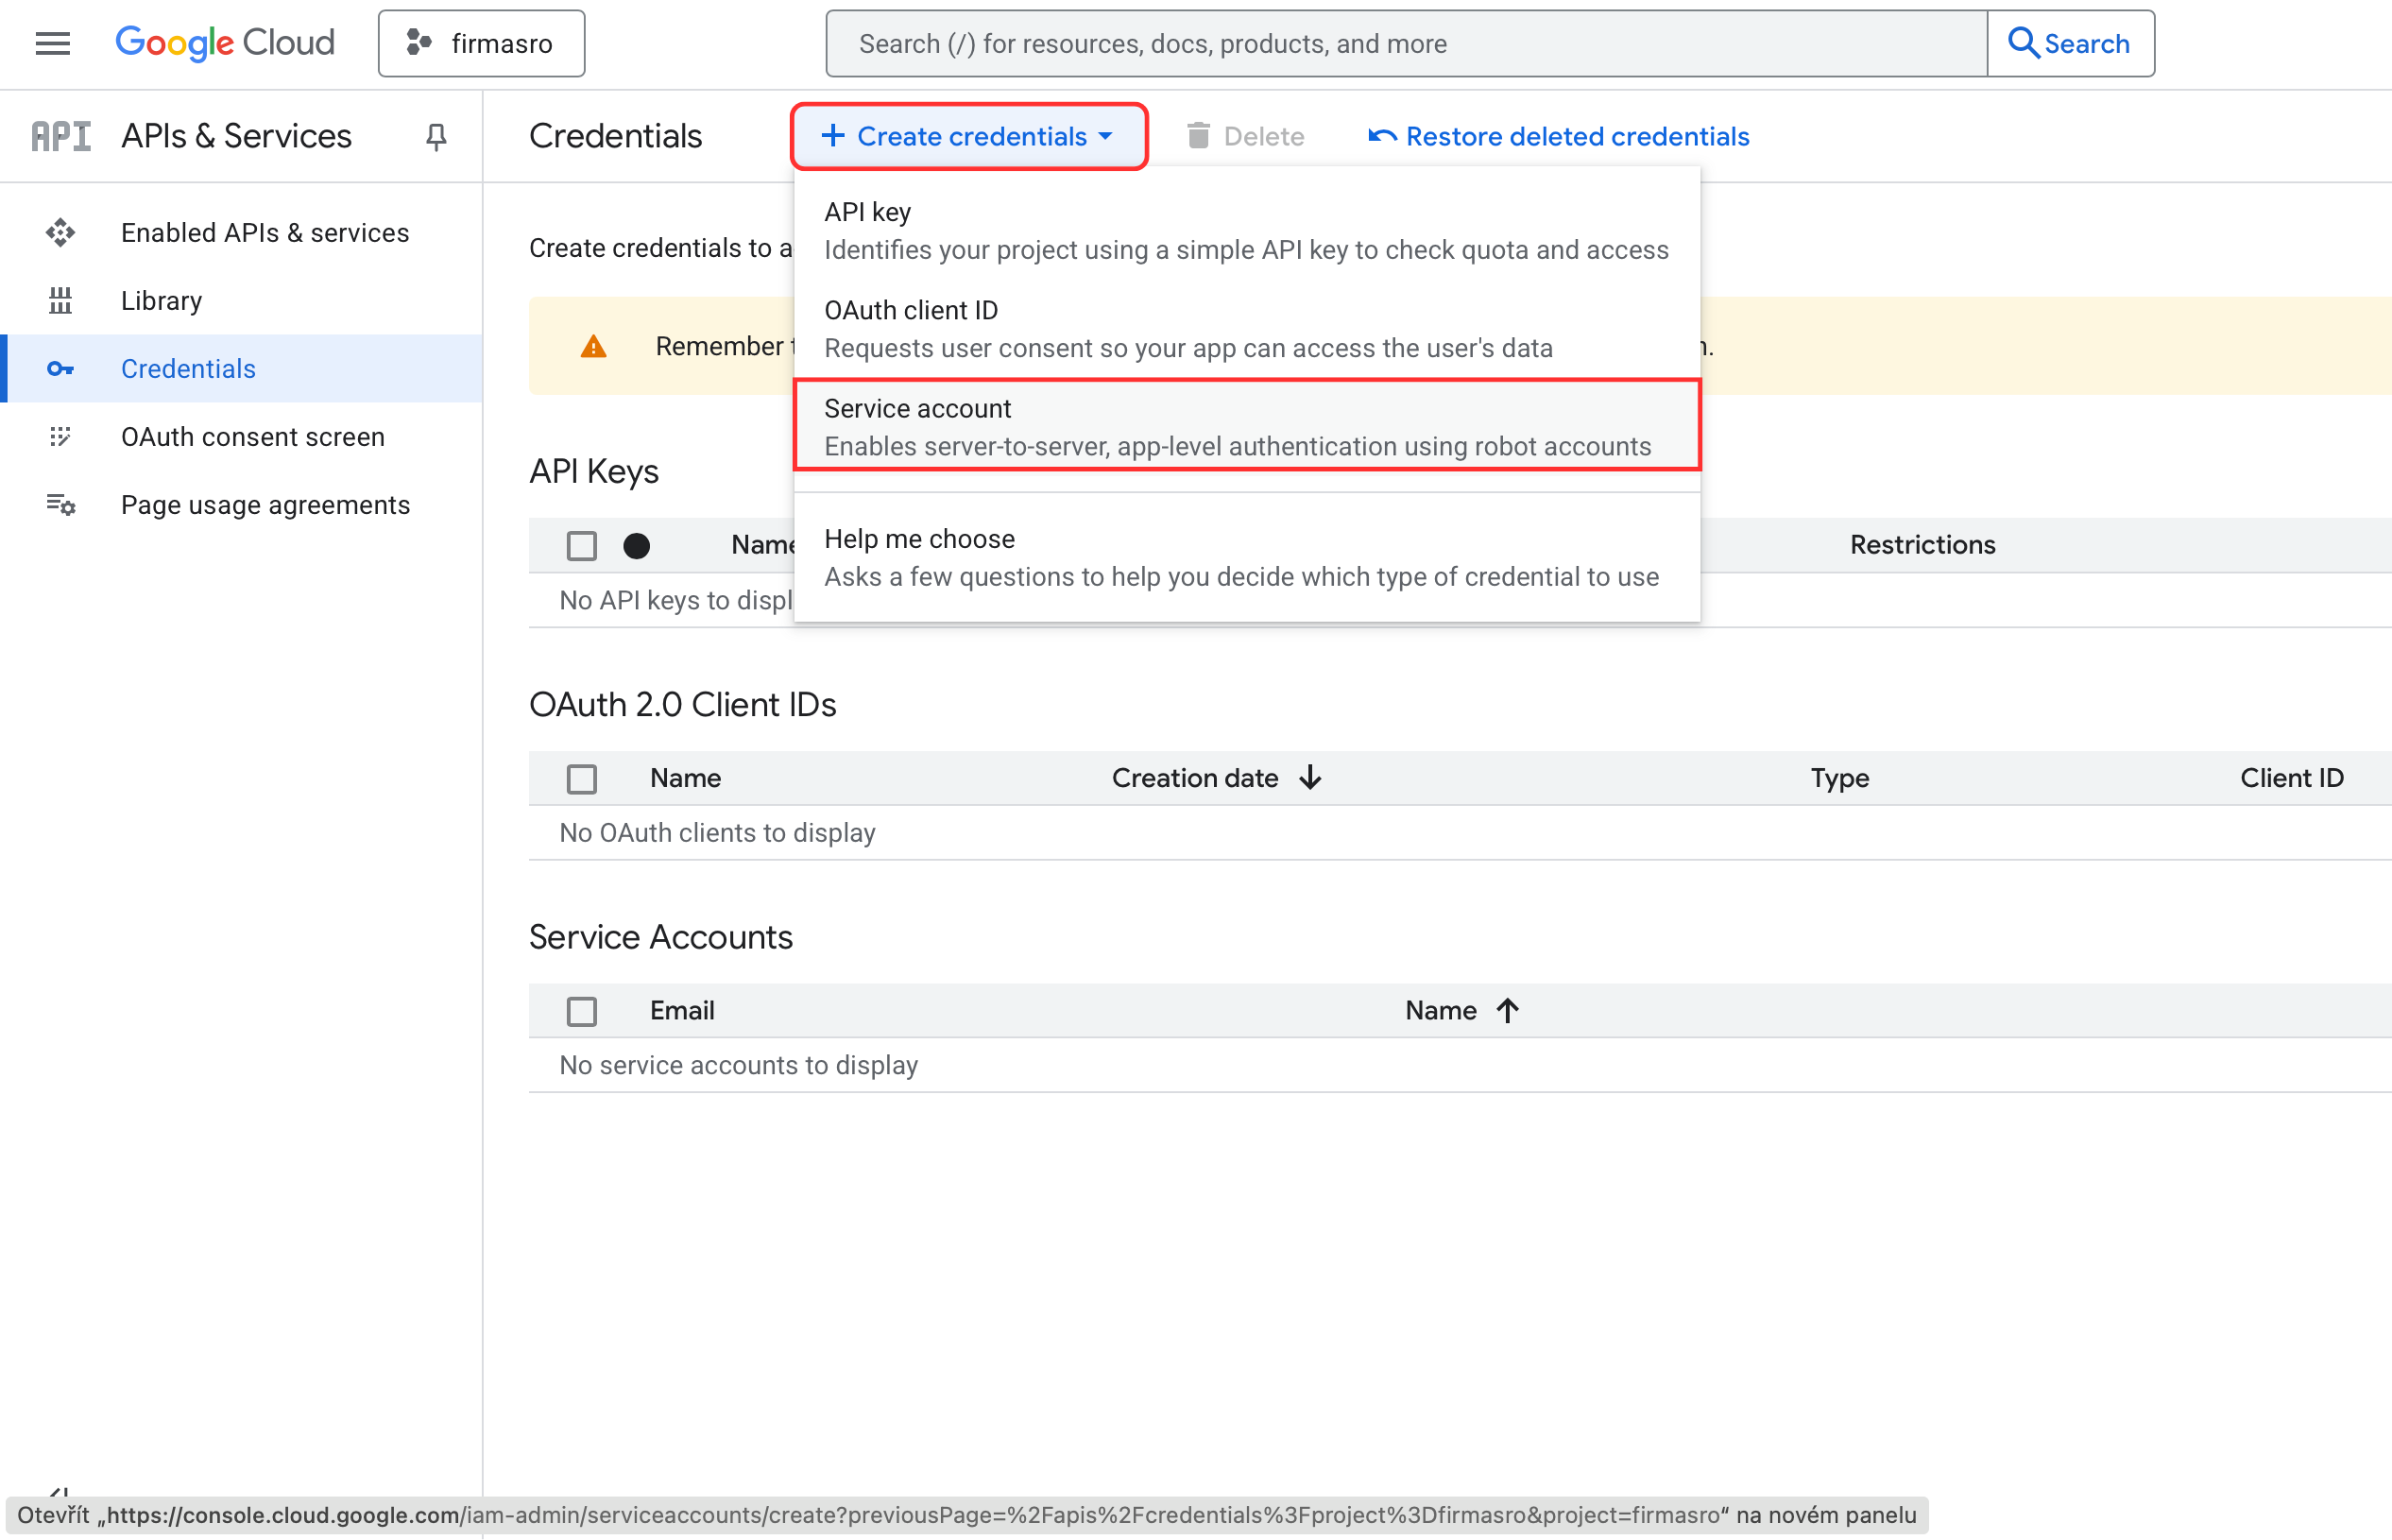Open the firmasro project selector

(x=481, y=43)
